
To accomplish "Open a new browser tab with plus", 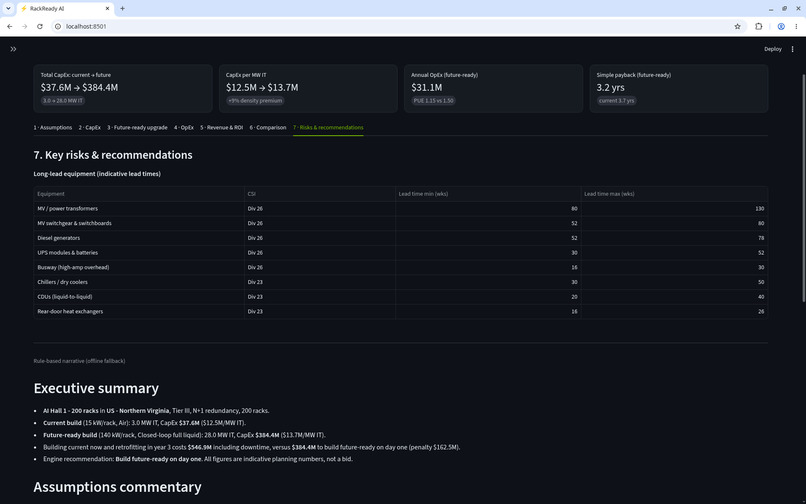I will pos(122,9).
